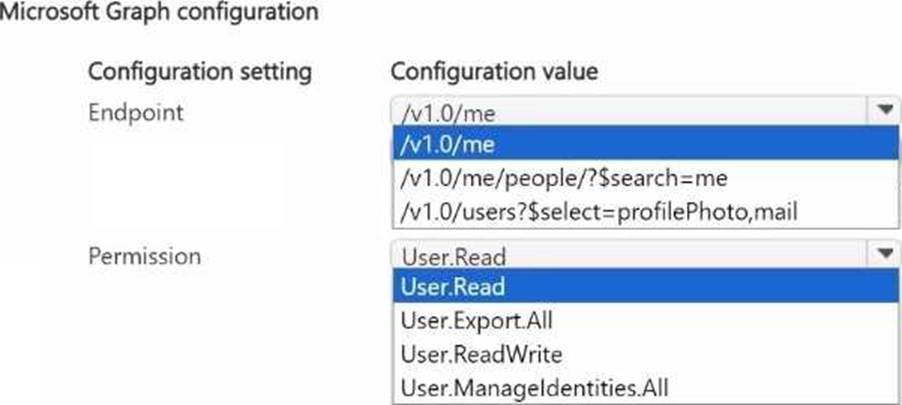Click the Microsoft Graph configuration title
Screen dimensions: 902x405
[x=160, y=13]
